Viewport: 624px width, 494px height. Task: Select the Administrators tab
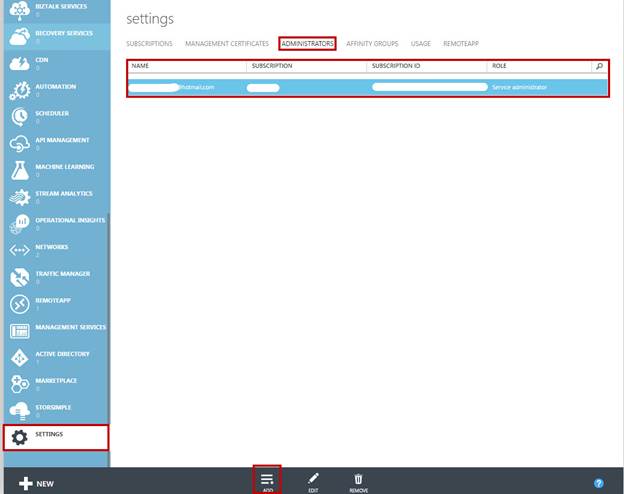tap(307, 43)
